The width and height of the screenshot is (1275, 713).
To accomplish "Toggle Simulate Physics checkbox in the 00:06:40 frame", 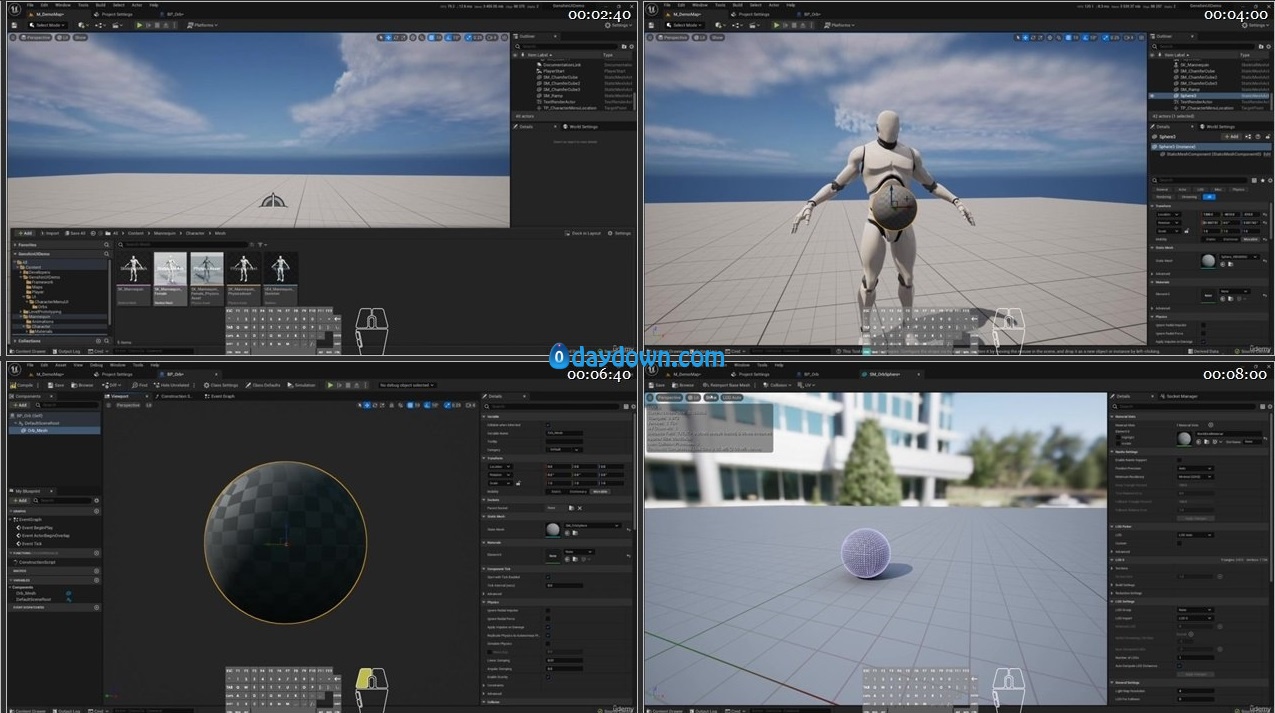I will click(x=548, y=644).
